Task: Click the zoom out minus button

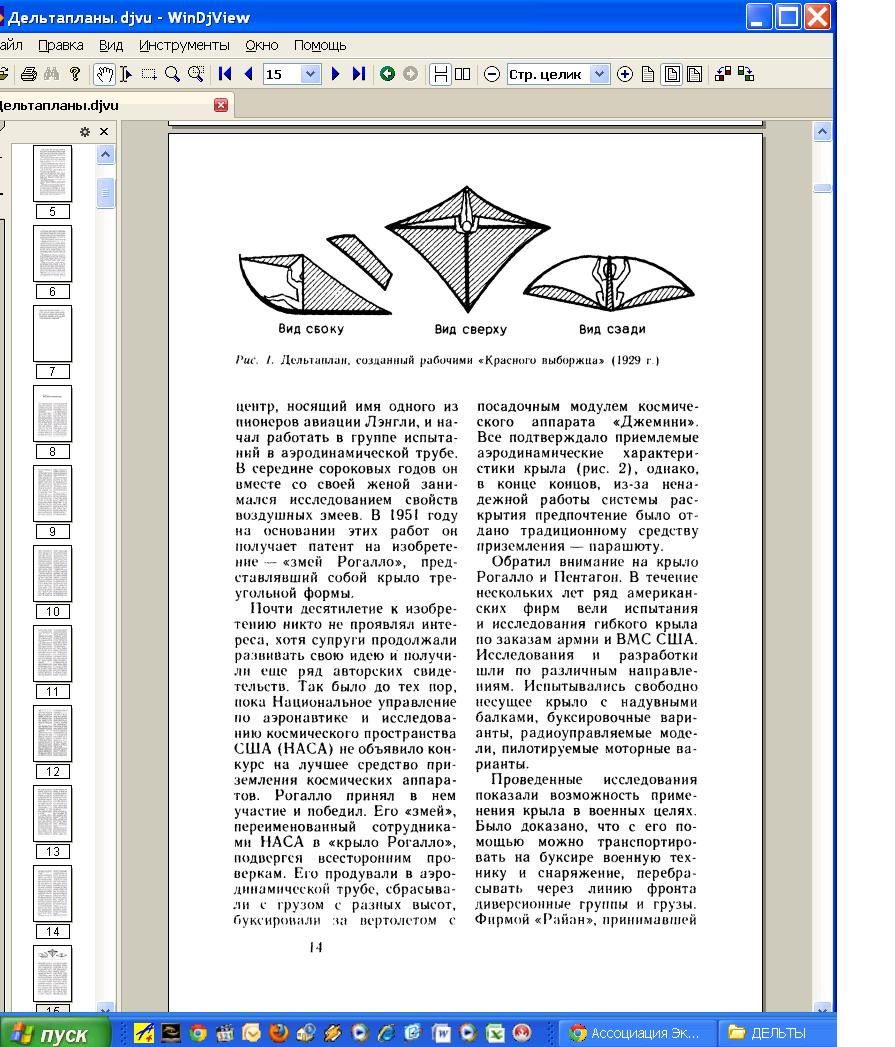Action: [x=492, y=74]
